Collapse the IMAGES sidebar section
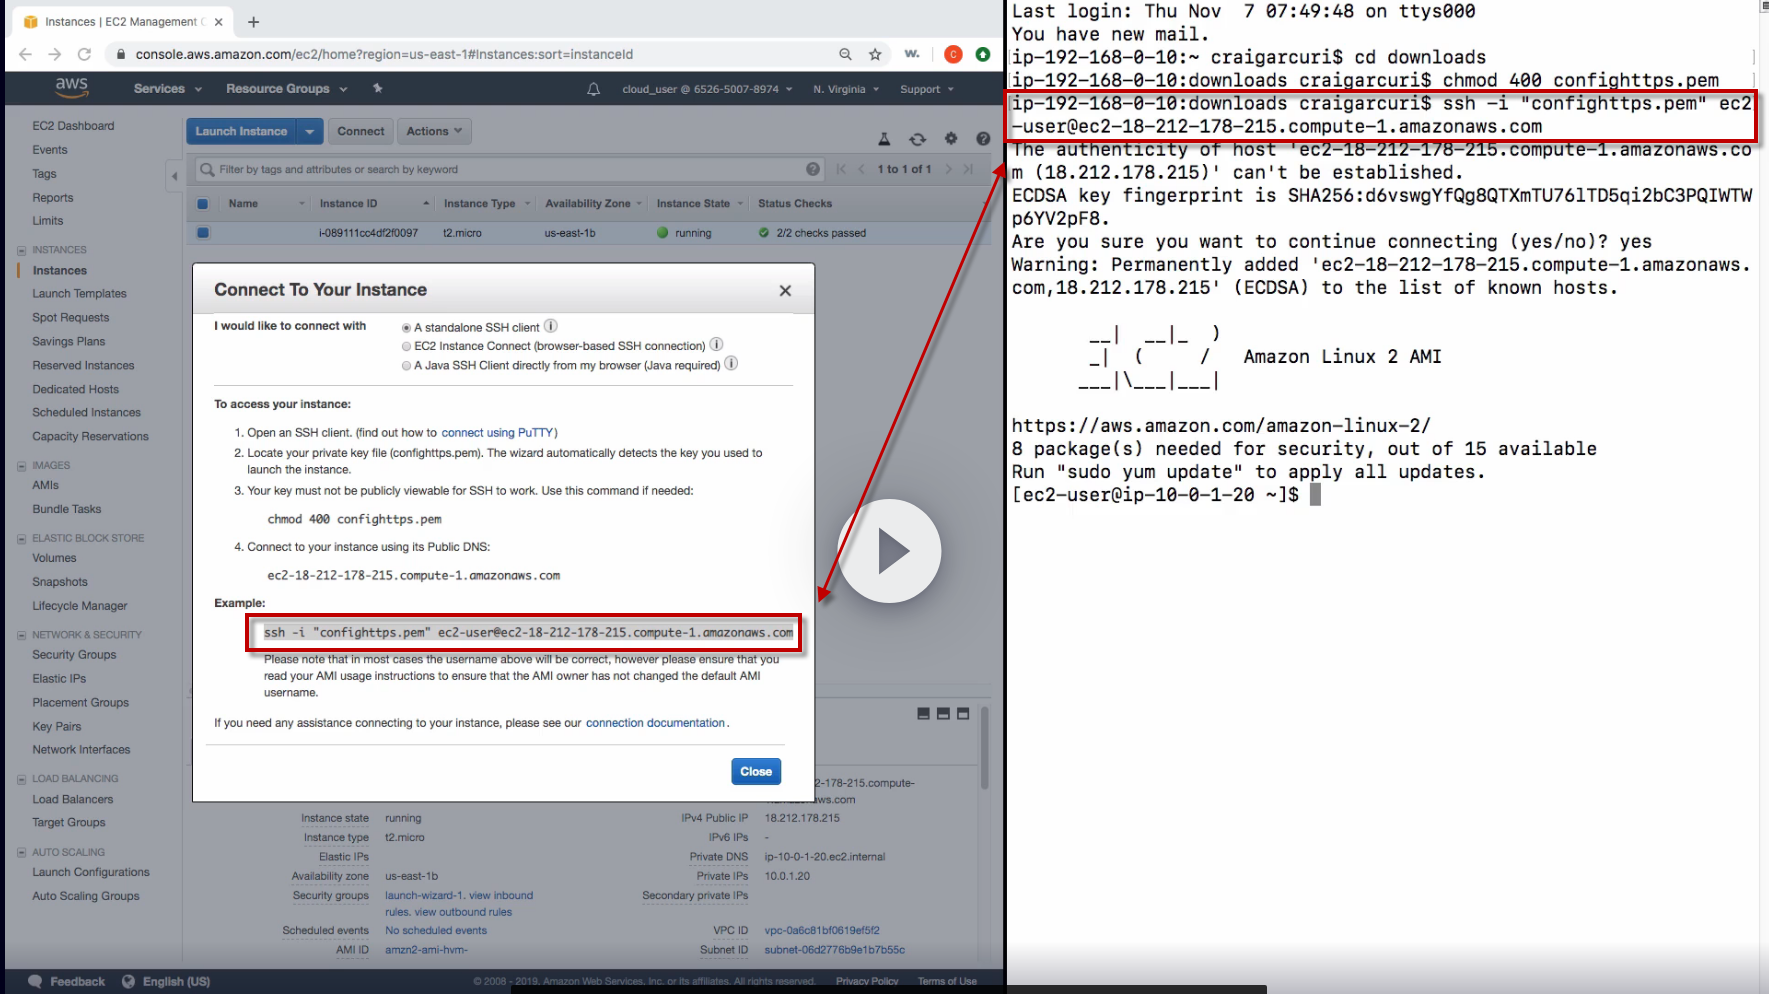Screen dimensions: 1769x994 point(22,466)
